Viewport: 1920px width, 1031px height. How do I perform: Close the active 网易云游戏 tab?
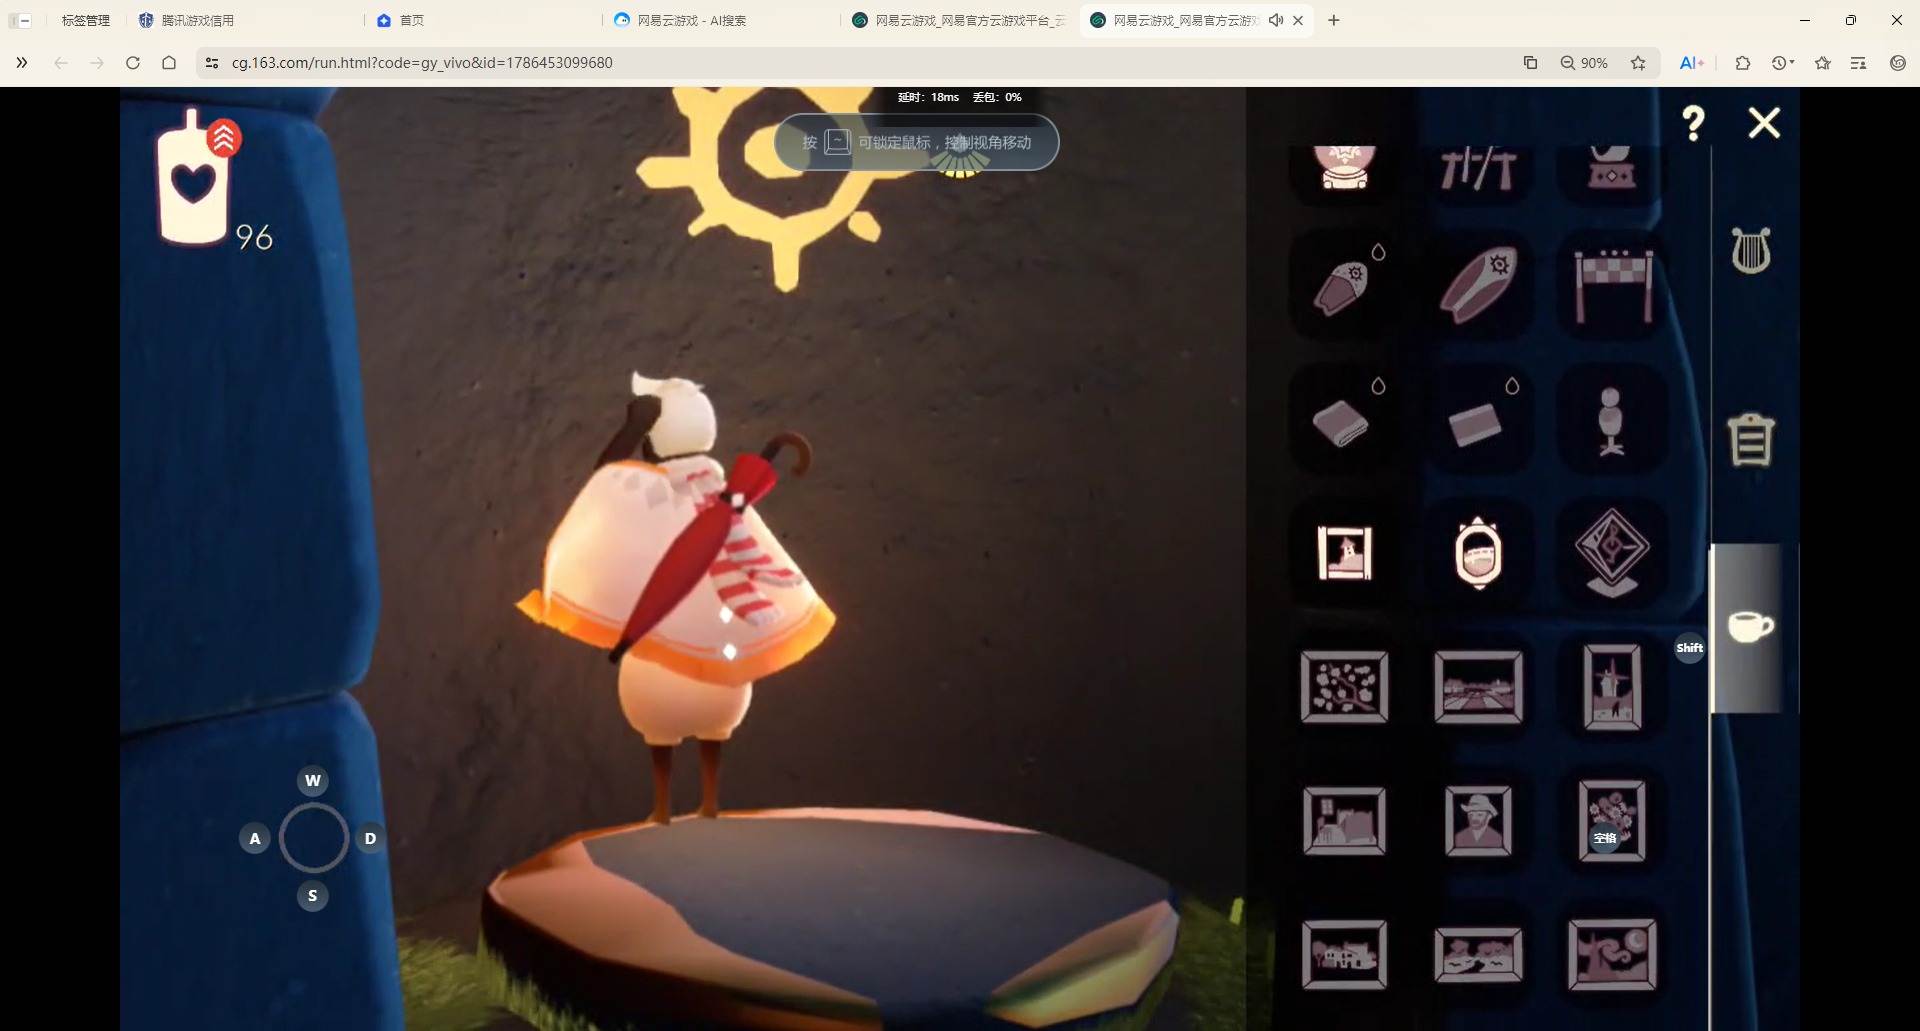point(1298,20)
